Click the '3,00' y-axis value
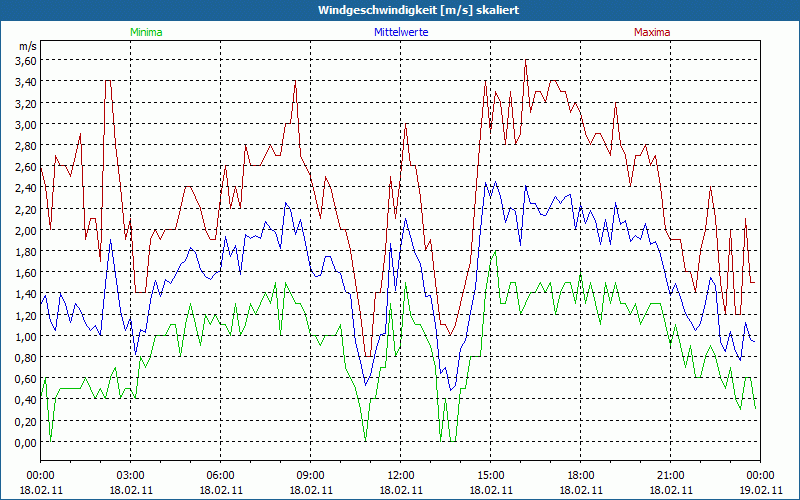This screenshot has height=500, width=800. [x=26, y=124]
